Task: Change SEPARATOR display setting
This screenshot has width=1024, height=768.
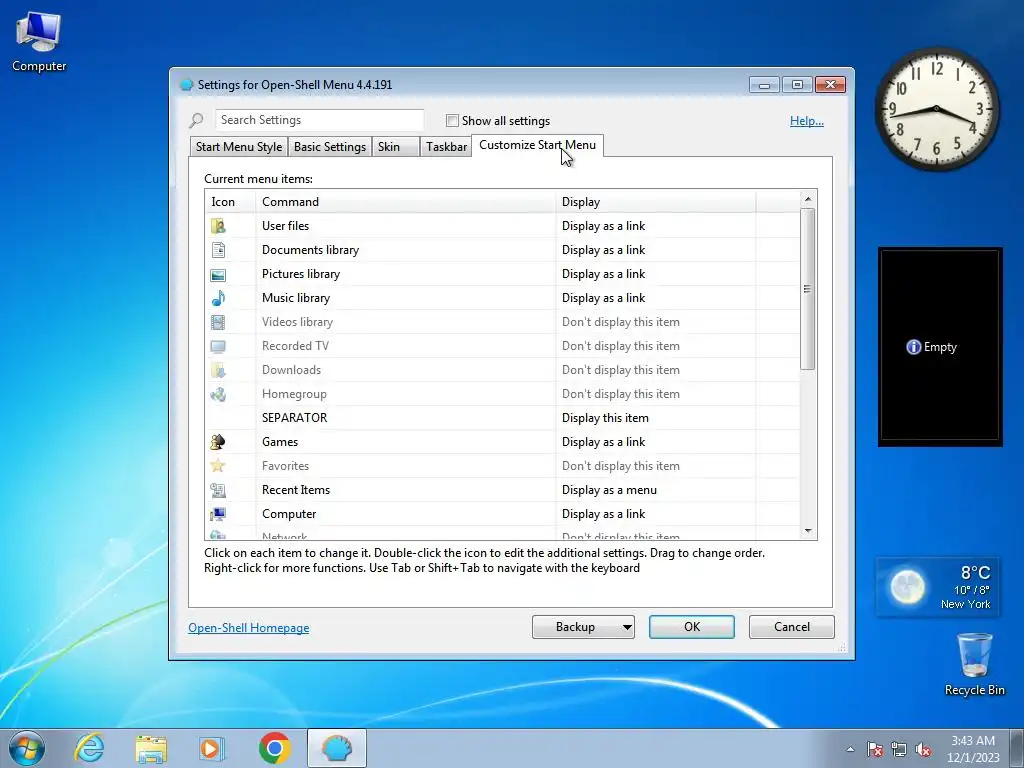Action: 605,418
